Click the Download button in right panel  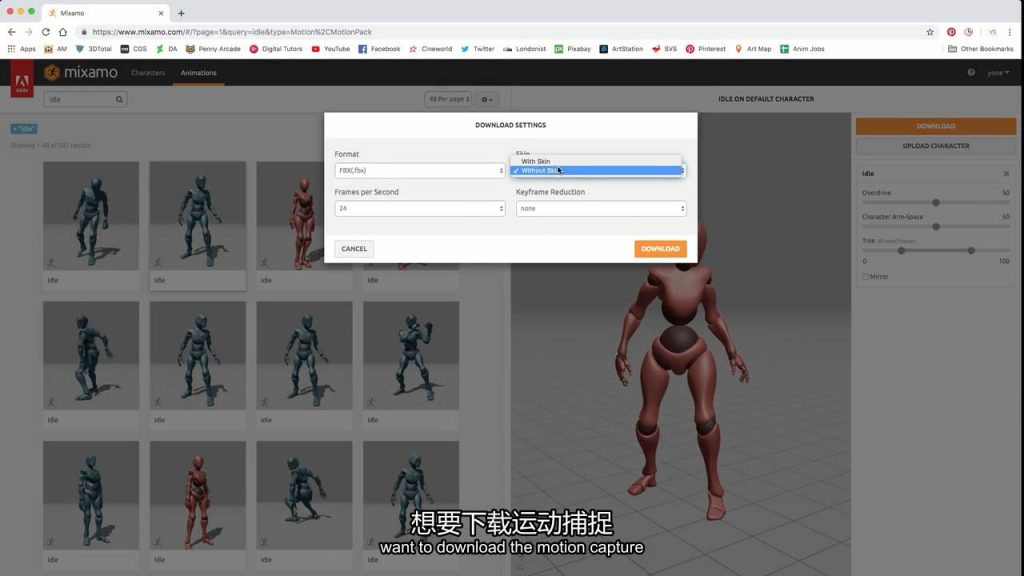coord(936,126)
